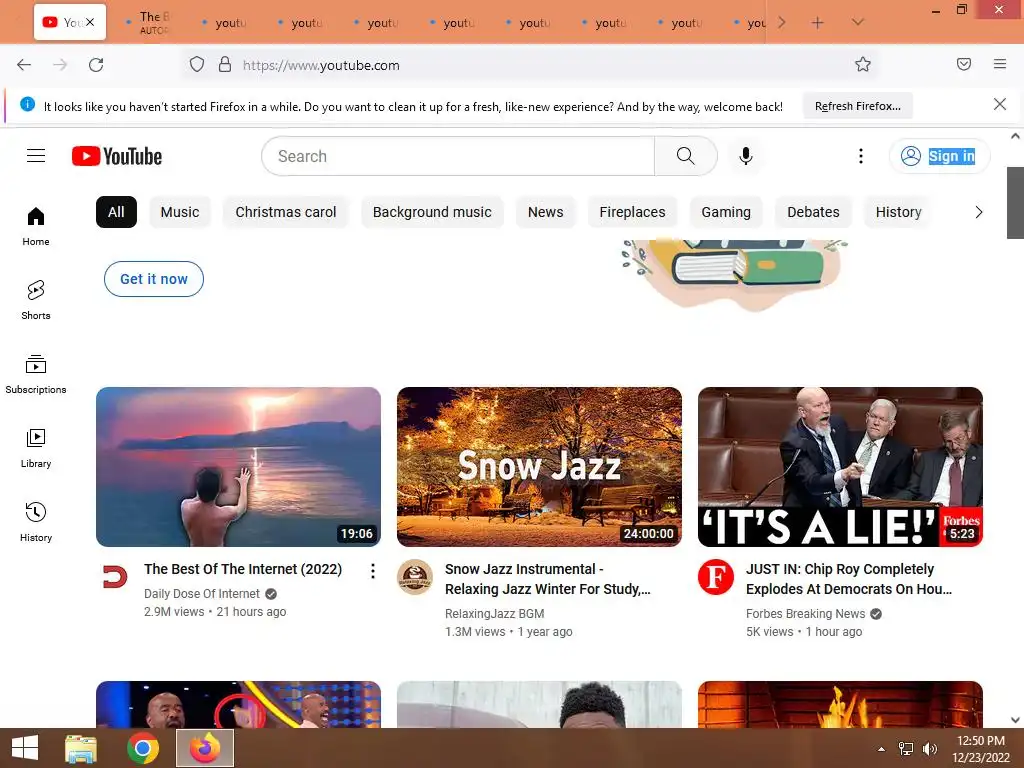Screen dimensions: 1024x768
Task: Select the Fireplaces category chip
Action: pyautogui.click(x=632, y=212)
